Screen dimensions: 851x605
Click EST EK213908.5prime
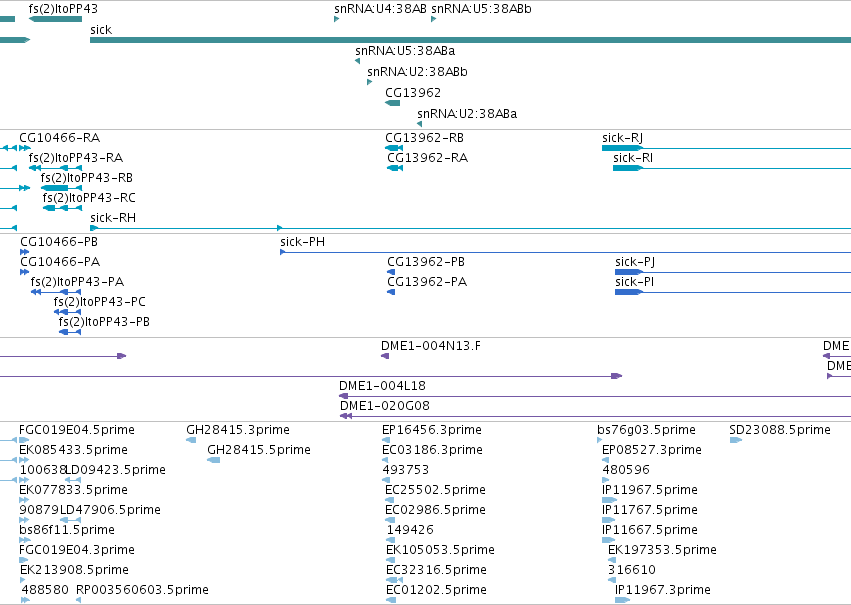(x=74, y=570)
